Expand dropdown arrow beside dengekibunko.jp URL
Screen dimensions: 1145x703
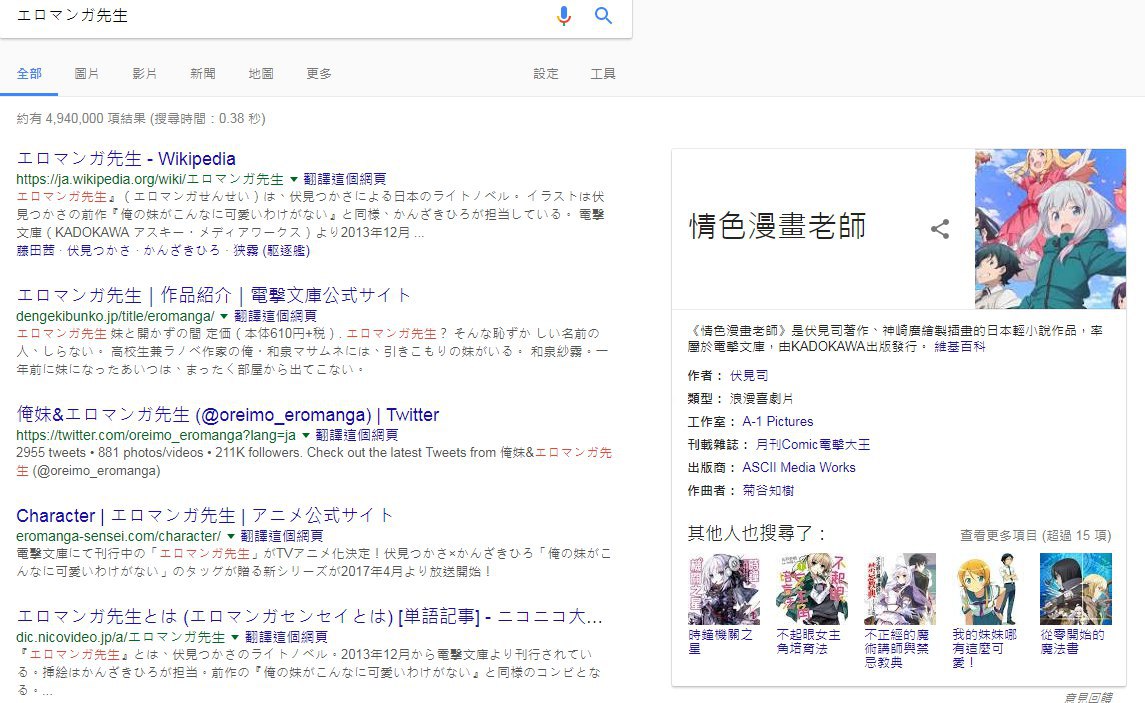[225, 316]
